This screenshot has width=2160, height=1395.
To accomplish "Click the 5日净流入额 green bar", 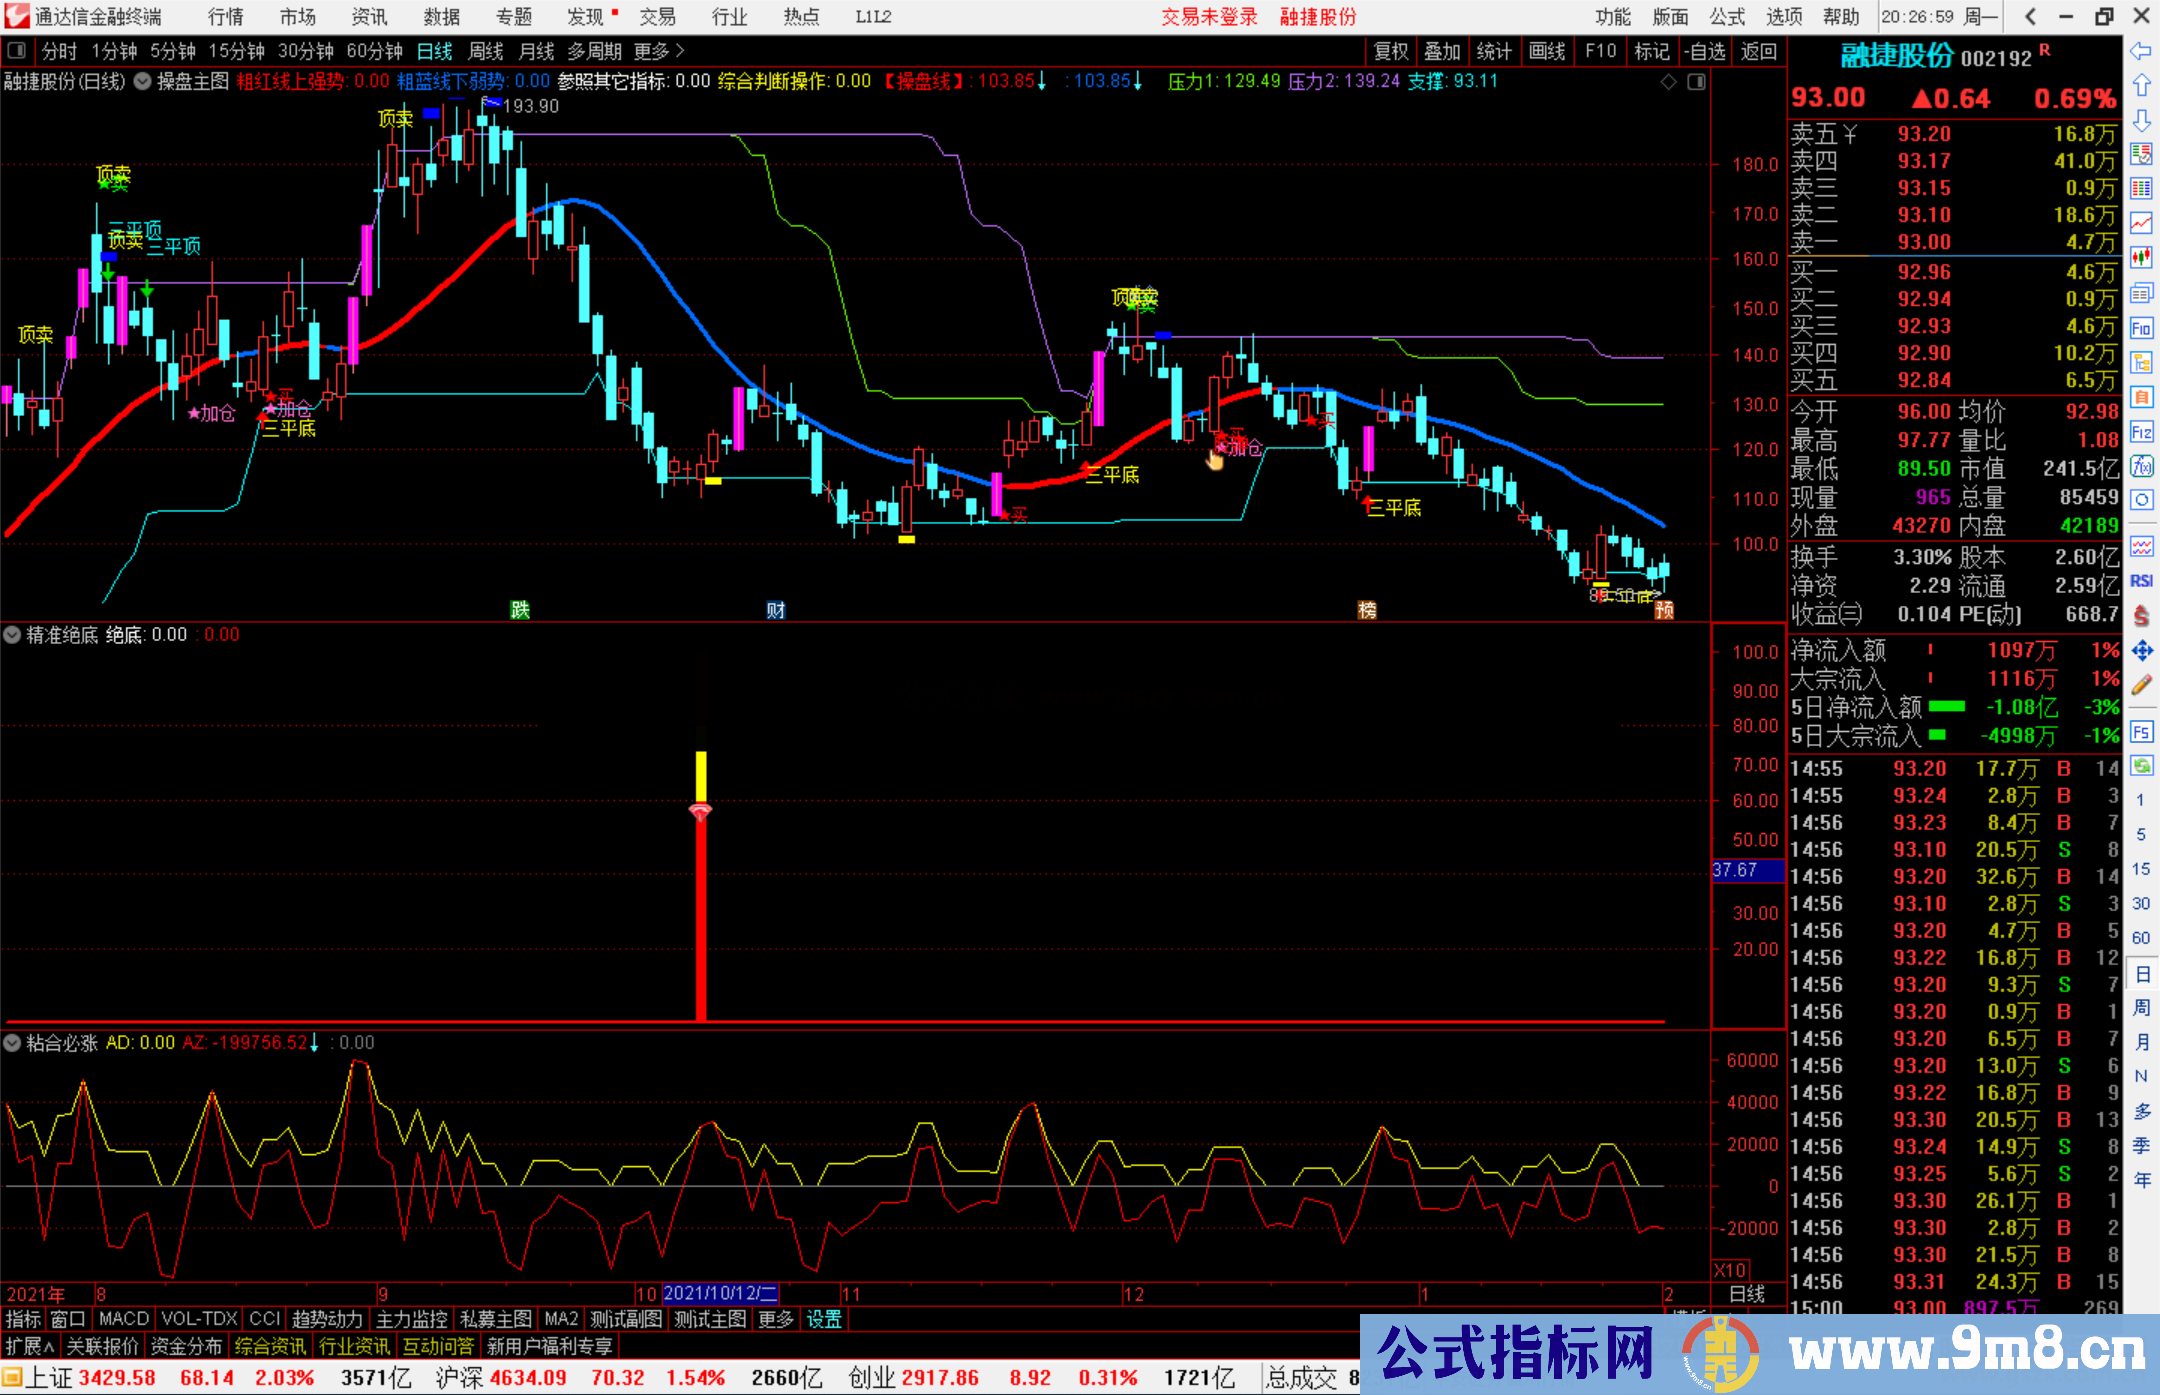I will click(1946, 707).
